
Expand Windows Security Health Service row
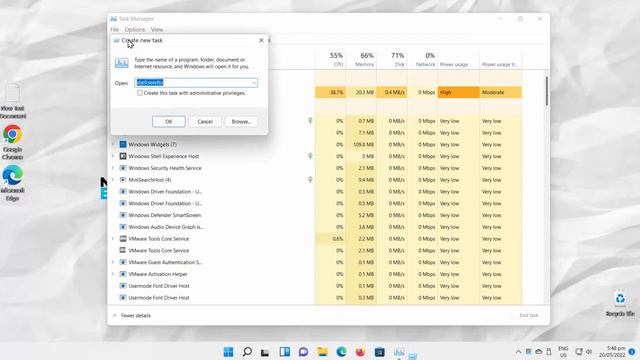click(x=113, y=168)
